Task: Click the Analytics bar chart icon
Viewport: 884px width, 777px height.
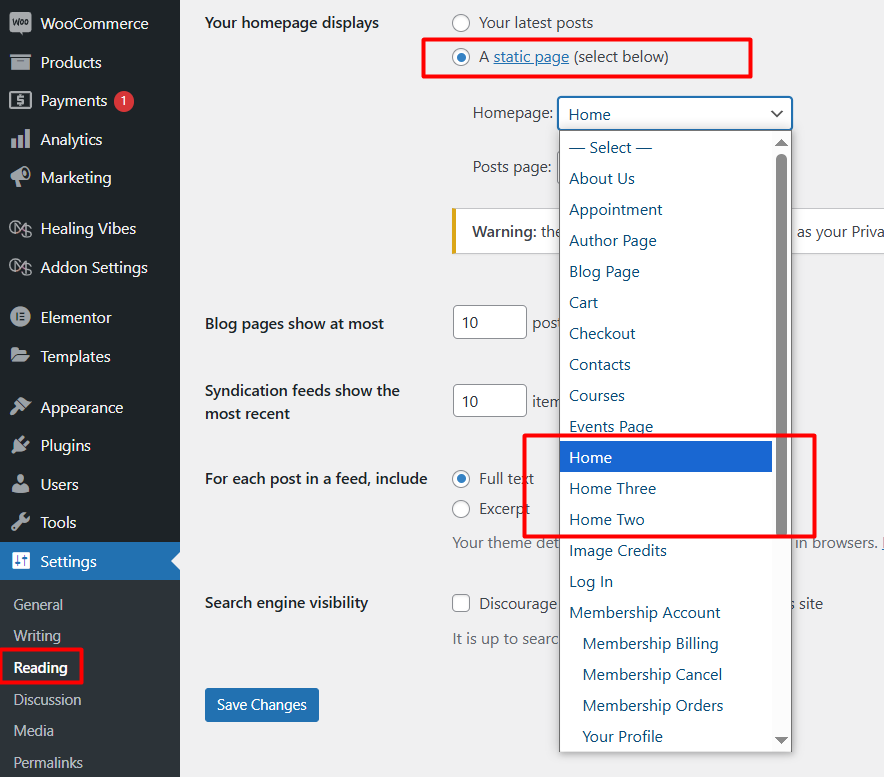Action: click(20, 139)
